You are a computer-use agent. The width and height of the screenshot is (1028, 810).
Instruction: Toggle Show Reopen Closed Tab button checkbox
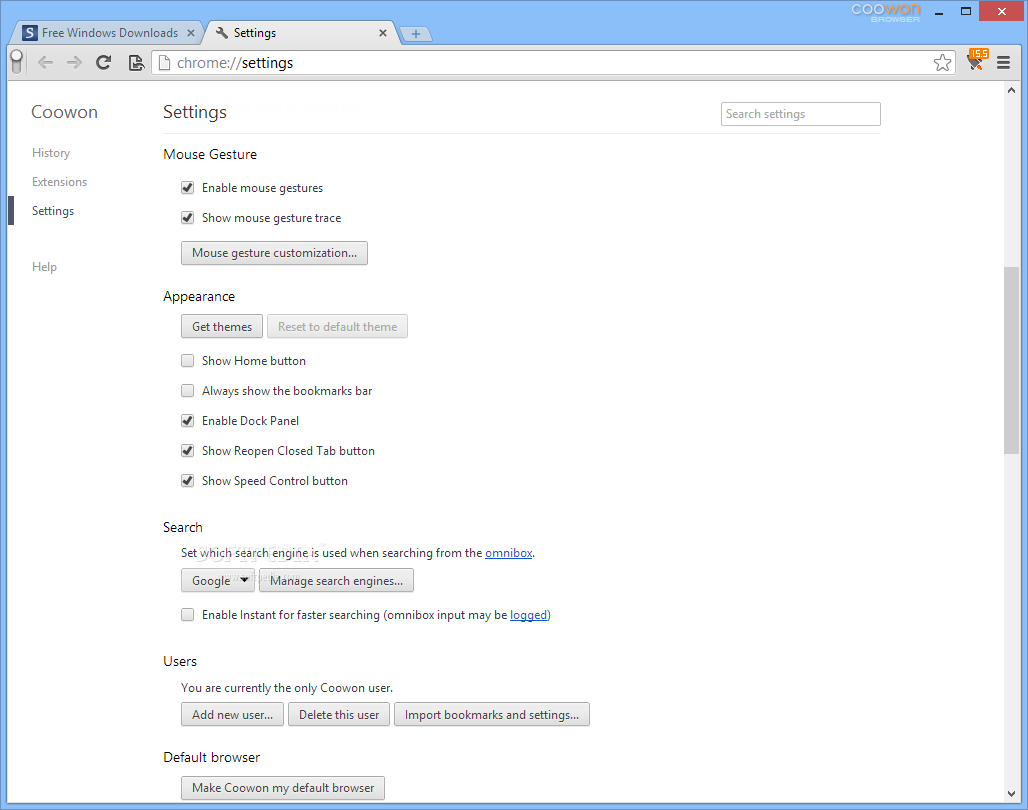coord(188,451)
